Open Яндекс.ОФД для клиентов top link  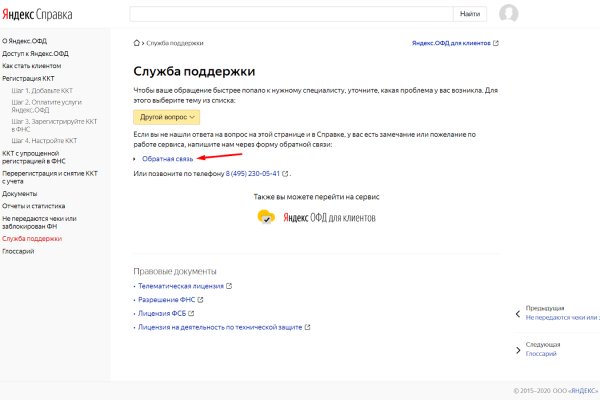tap(449, 44)
